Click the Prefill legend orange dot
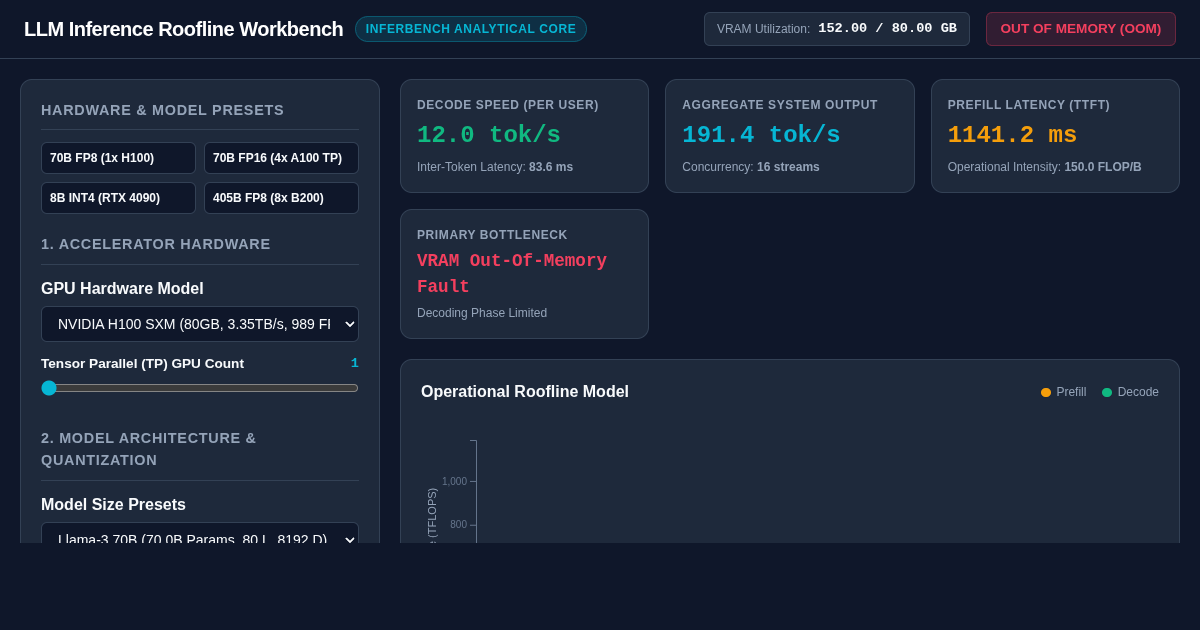This screenshot has width=1200, height=630. click(1046, 392)
